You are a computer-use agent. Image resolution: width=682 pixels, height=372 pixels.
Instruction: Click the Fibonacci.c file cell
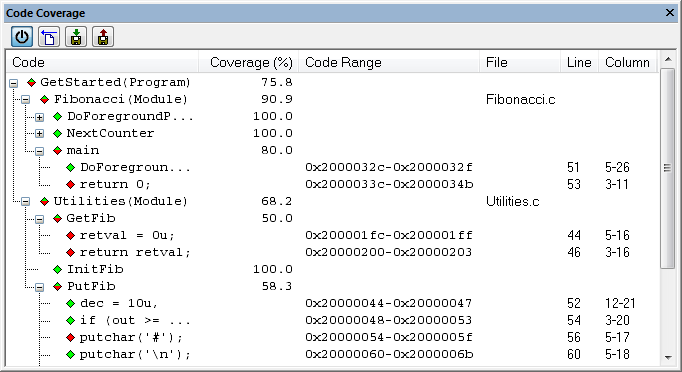click(x=521, y=100)
